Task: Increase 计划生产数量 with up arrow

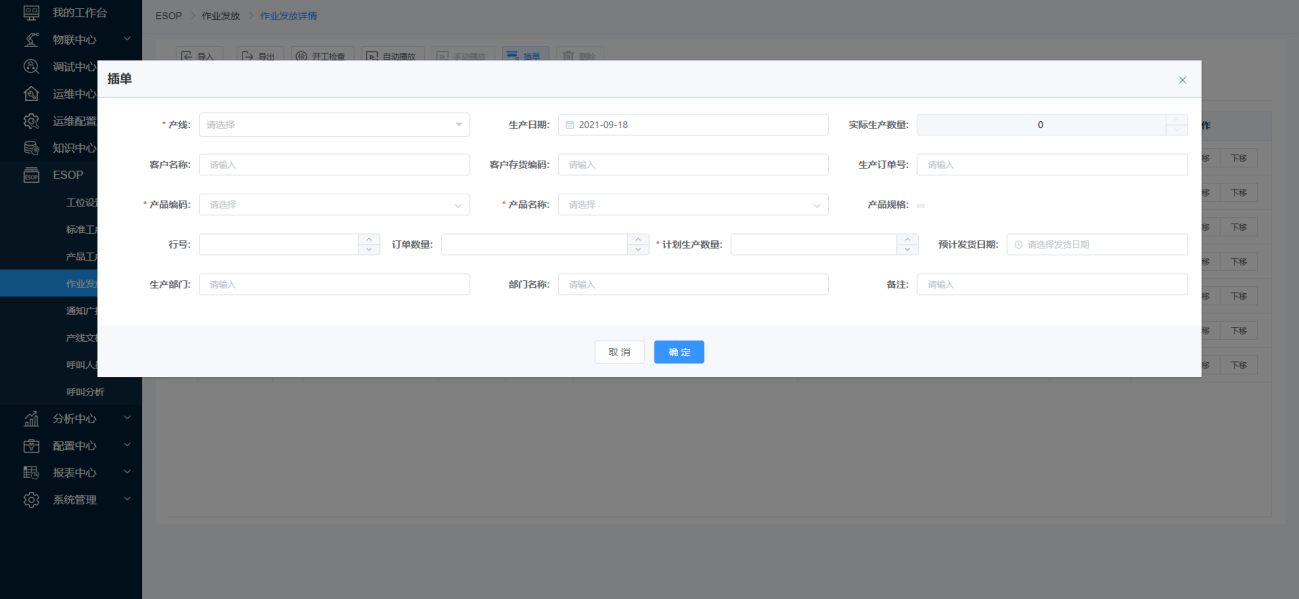Action: tap(907, 239)
